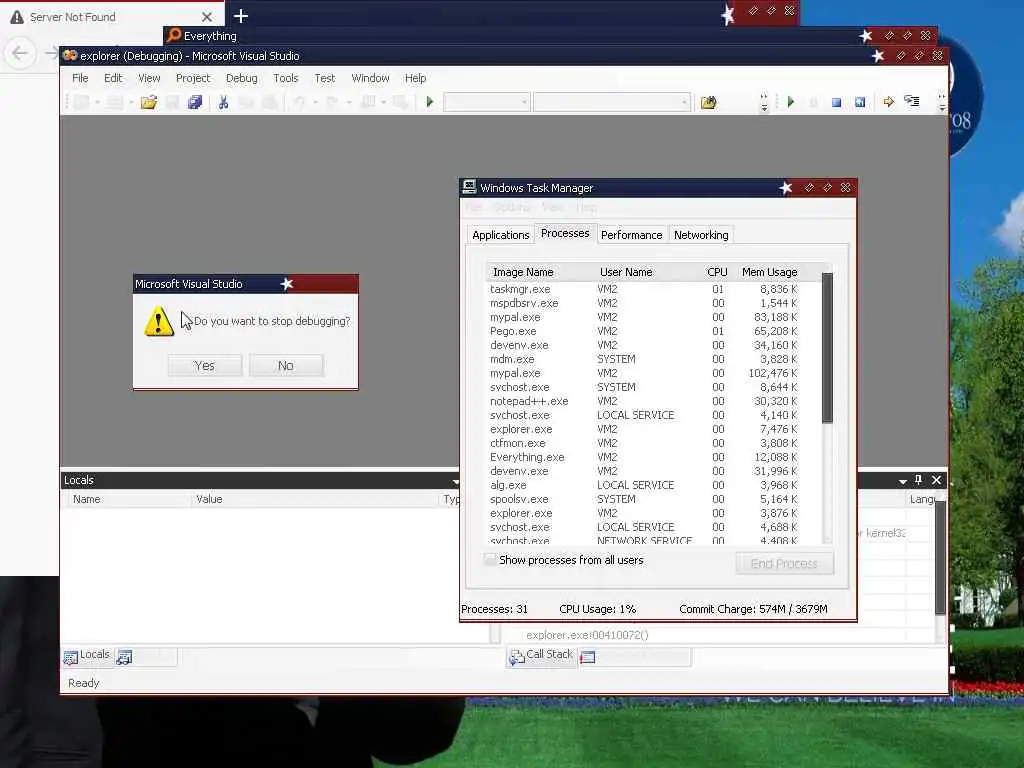
Task: Open the Locals panel dropdown arrow
Action: 456,481
